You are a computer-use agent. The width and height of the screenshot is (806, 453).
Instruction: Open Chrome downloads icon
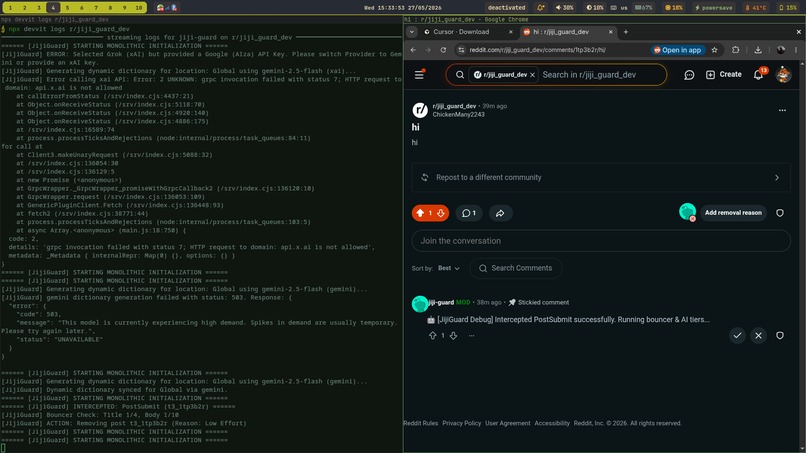(x=758, y=50)
